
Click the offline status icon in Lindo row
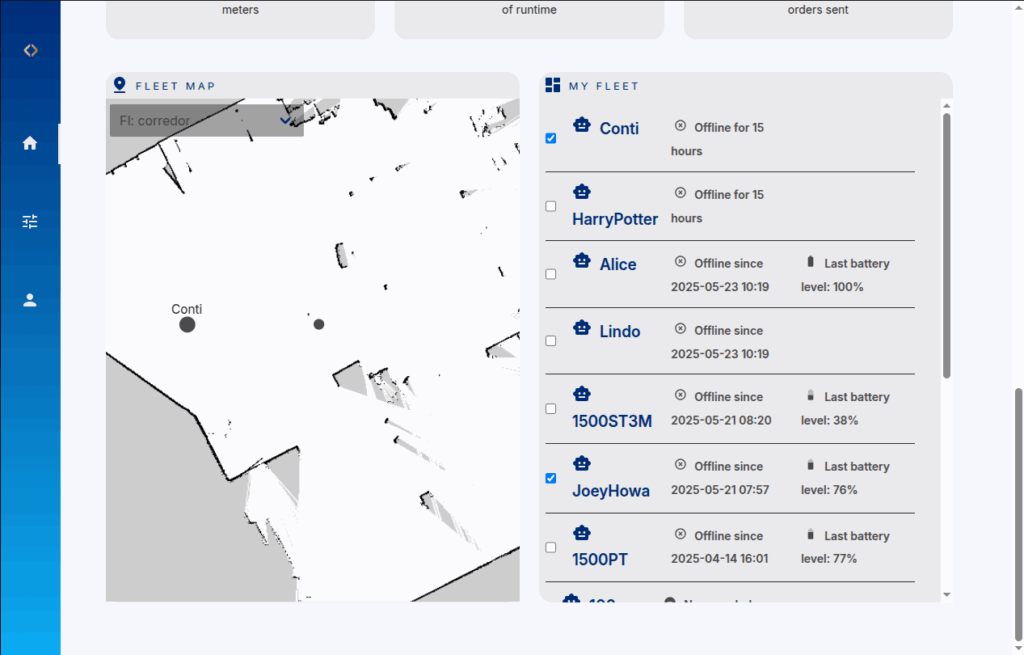coord(680,328)
